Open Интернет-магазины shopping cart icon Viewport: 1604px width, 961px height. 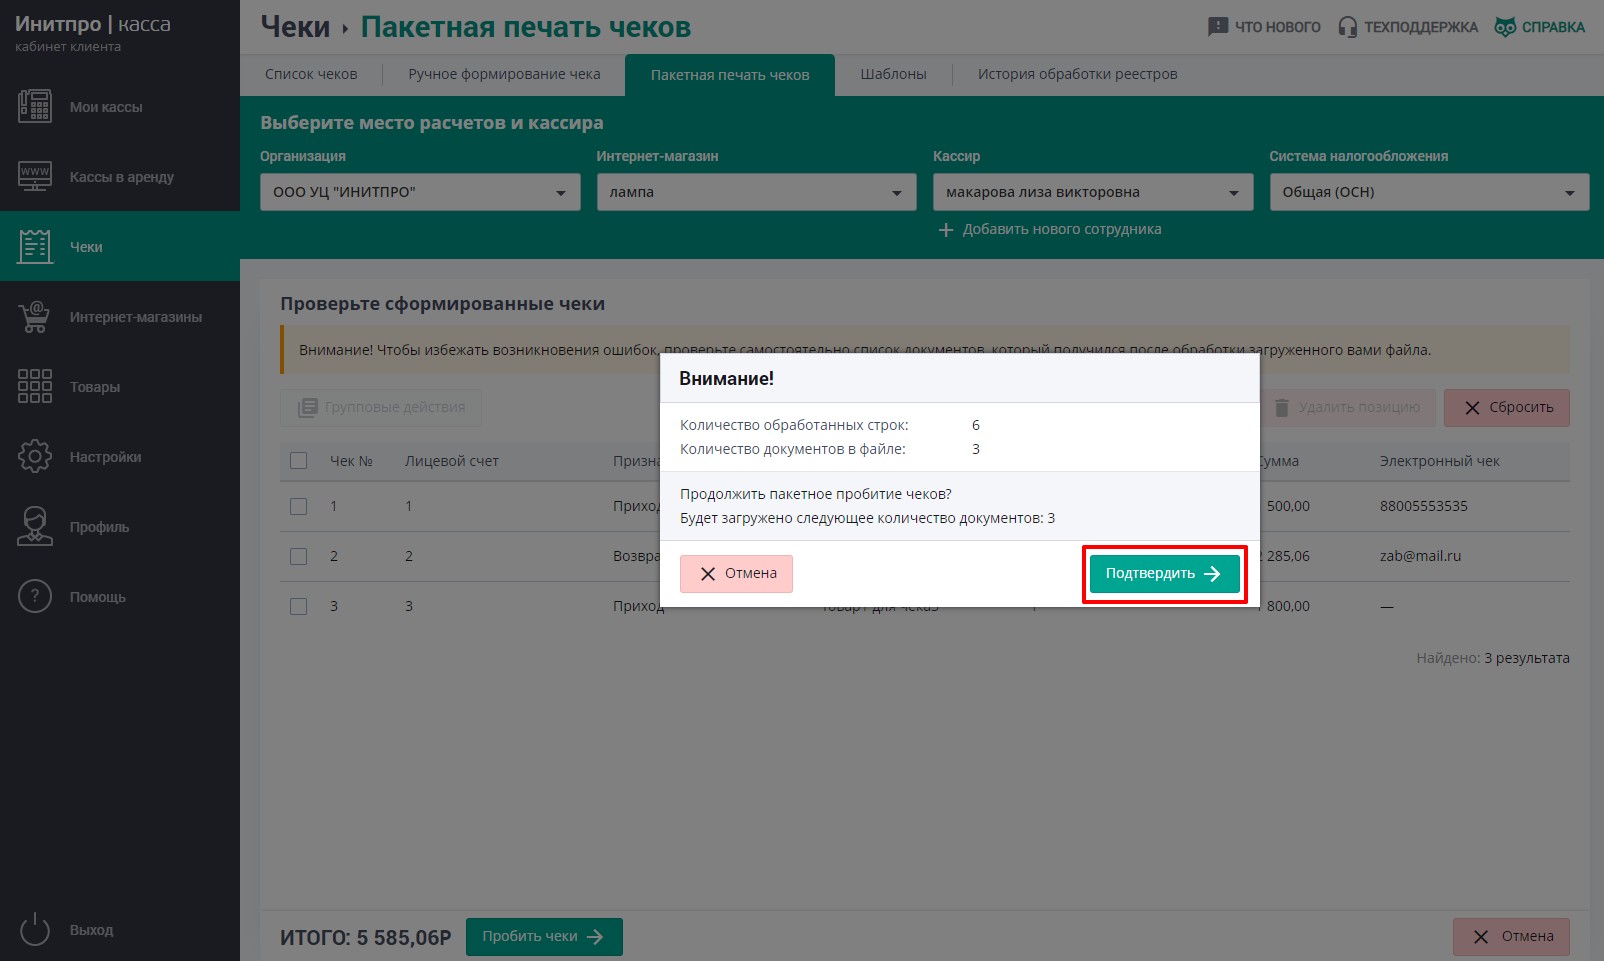(35, 316)
